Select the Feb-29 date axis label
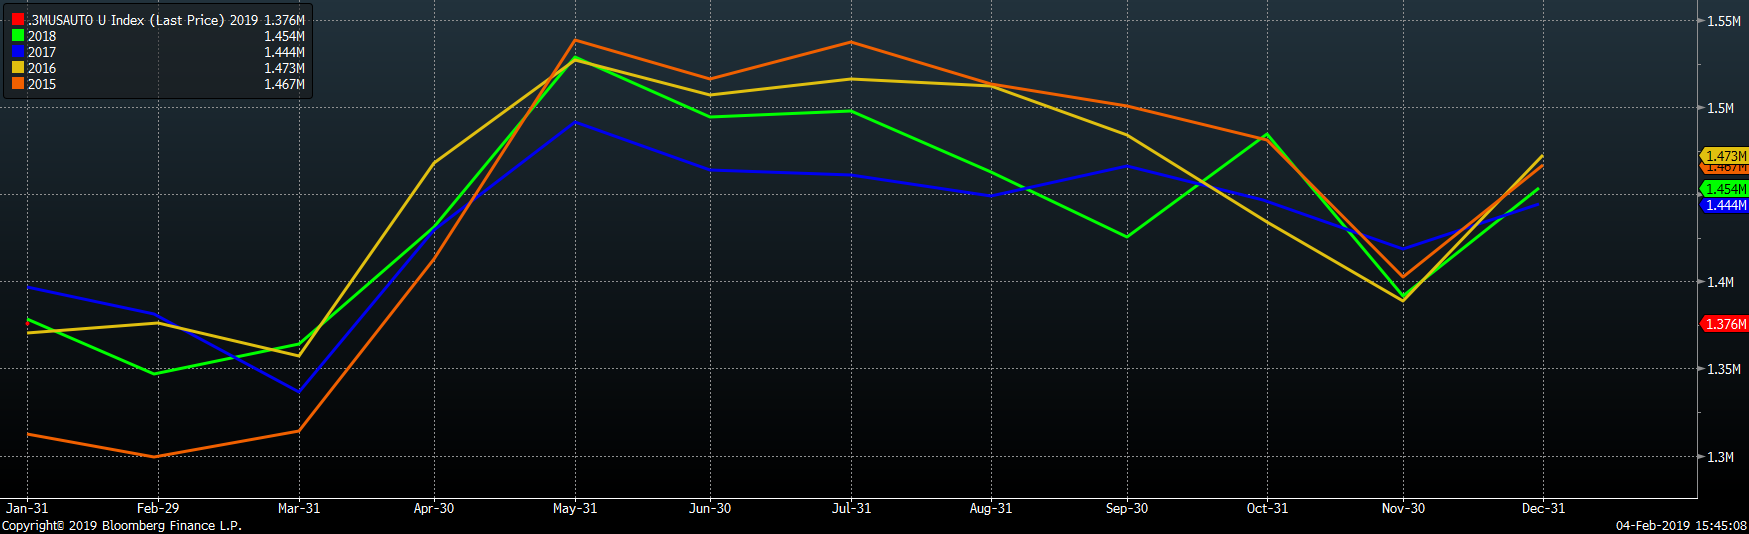Image resolution: width=1749 pixels, height=534 pixels. click(x=158, y=508)
